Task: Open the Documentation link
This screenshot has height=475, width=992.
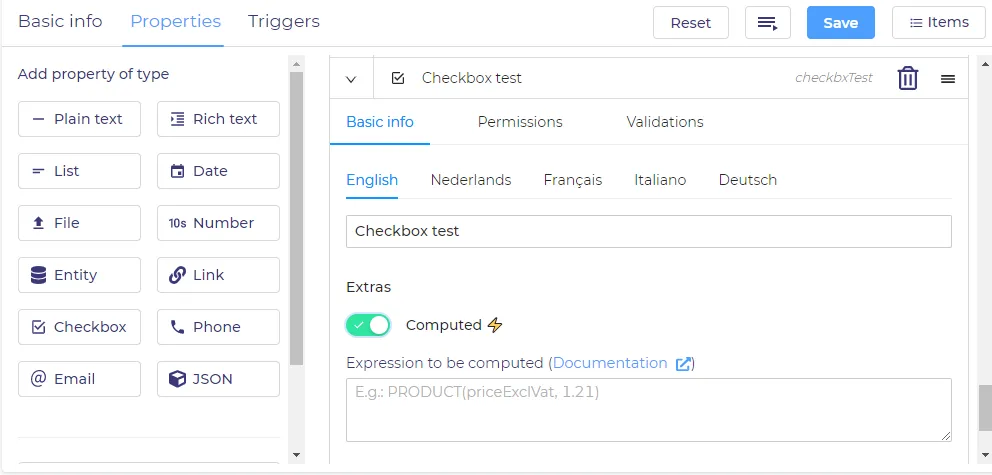Action: [610, 363]
